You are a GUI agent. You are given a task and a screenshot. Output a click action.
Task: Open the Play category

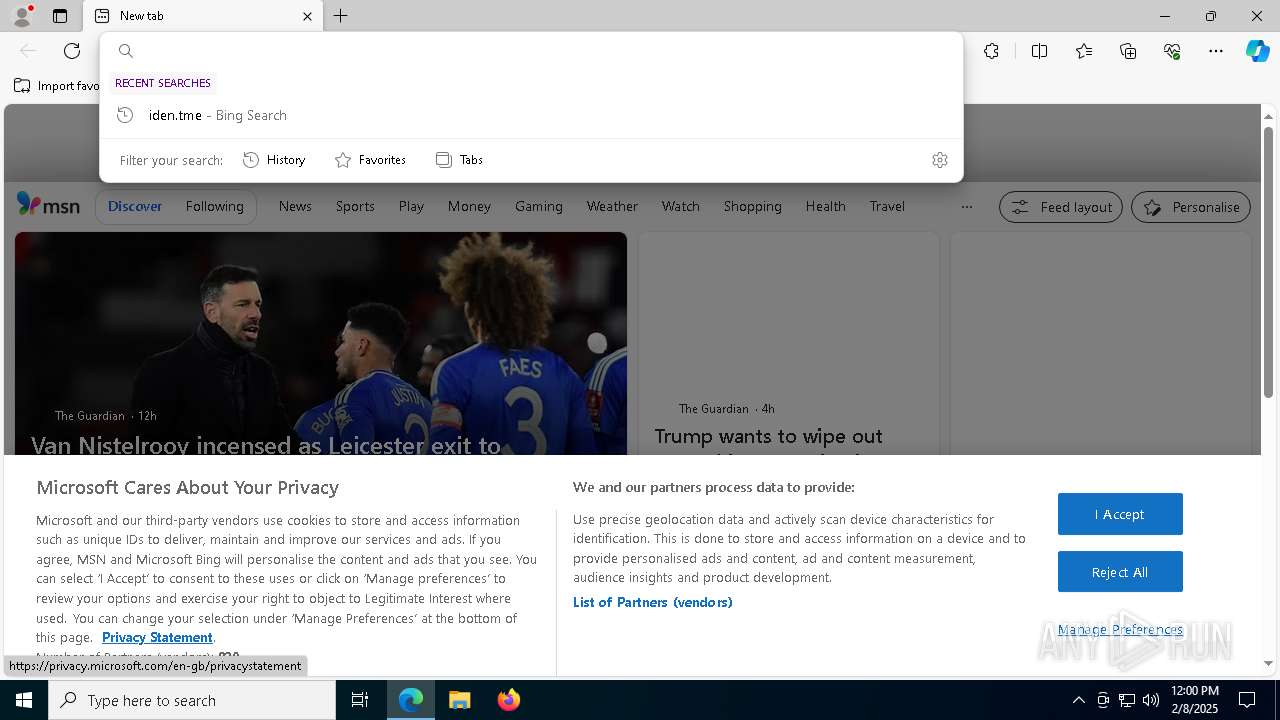click(411, 206)
